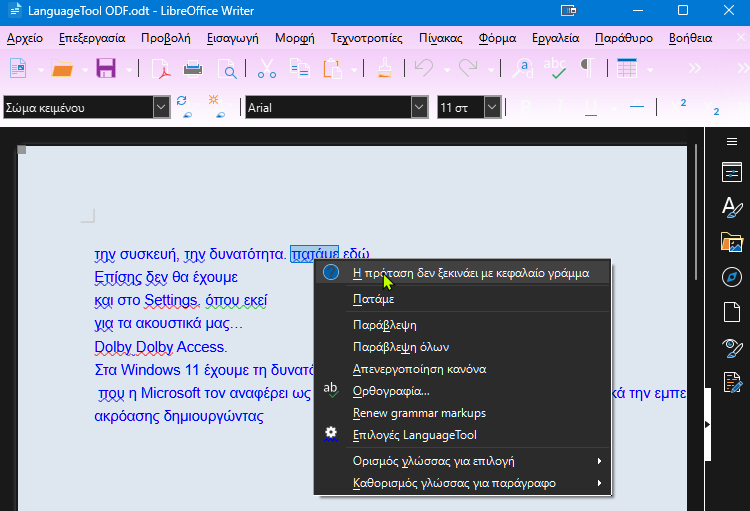Open the paragraph style dropdown Σώμα κειμένου
This screenshot has width=750, height=511.
(x=161, y=107)
